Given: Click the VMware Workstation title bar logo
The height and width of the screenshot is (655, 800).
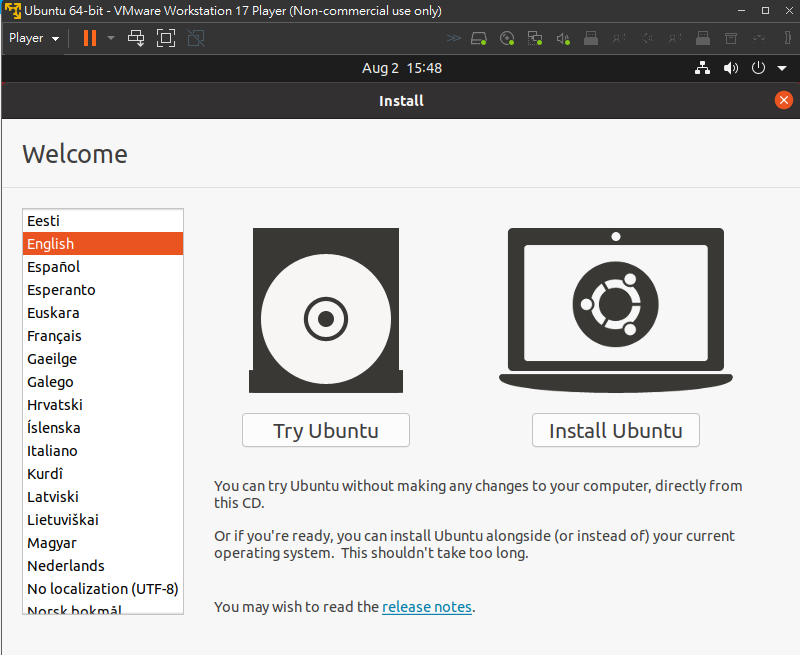Looking at the screenshot, I should [13, 11].
